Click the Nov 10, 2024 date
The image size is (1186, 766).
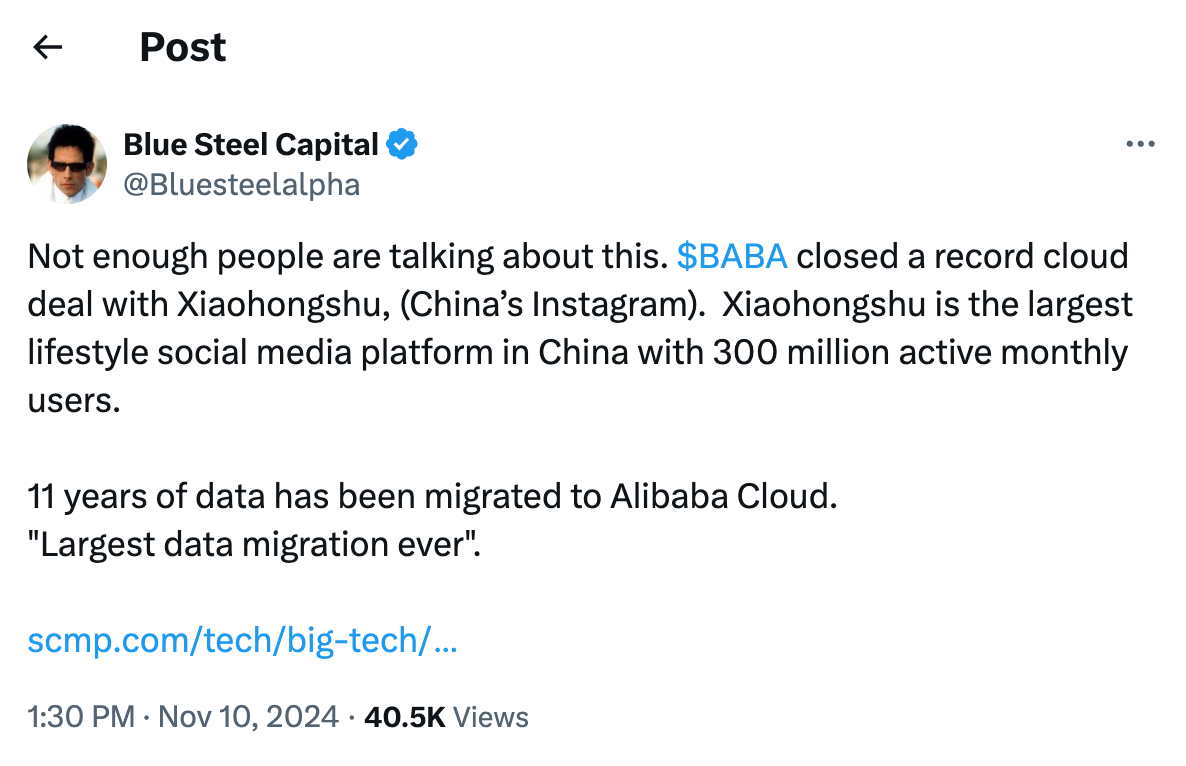(x=248, y=716)
